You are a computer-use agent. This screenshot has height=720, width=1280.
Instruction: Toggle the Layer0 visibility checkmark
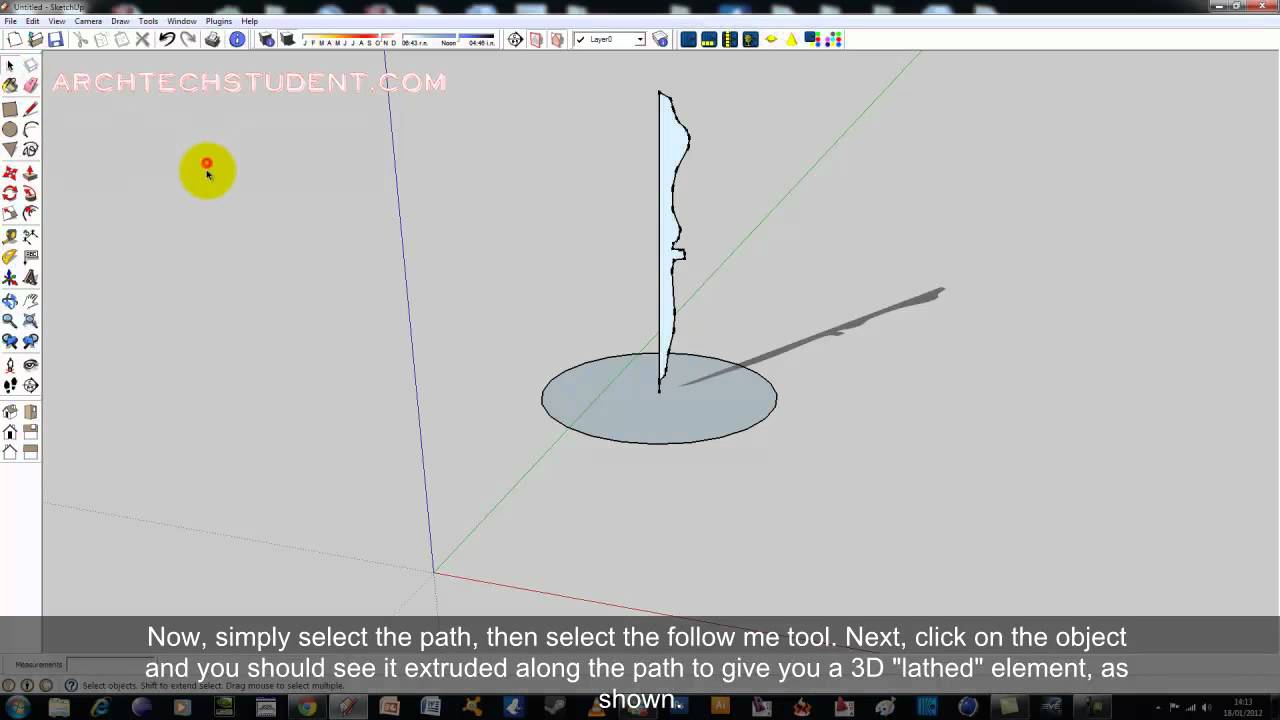point(581,40)
